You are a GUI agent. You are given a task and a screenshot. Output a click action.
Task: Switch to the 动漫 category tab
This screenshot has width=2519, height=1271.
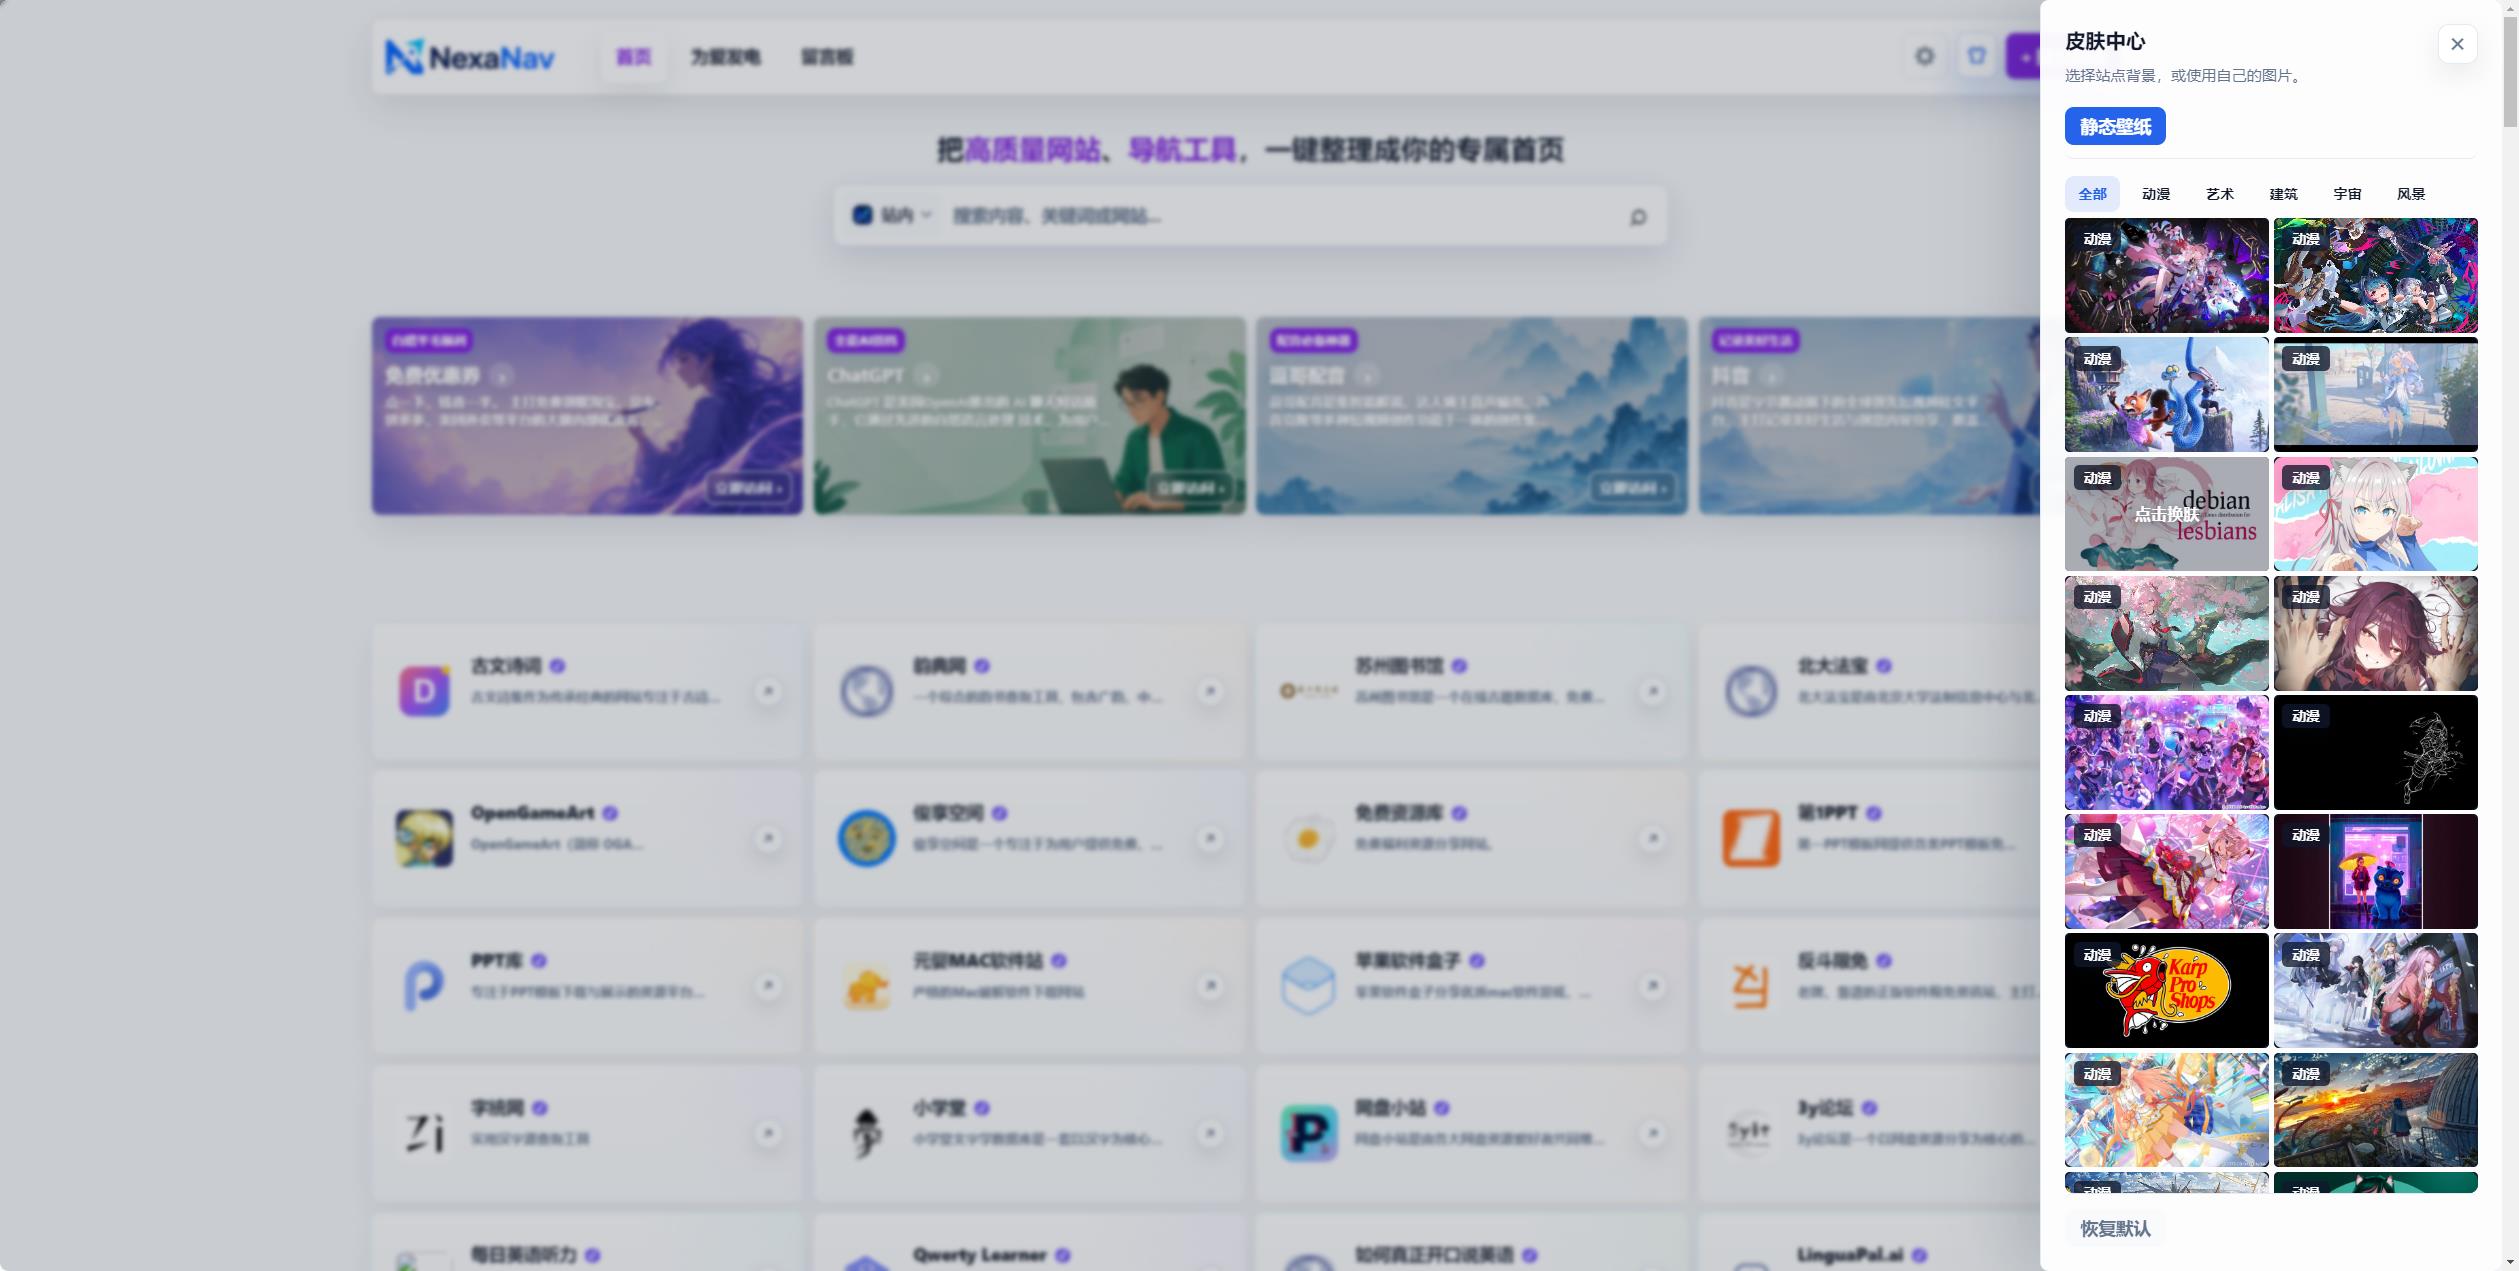point(2156,194)
